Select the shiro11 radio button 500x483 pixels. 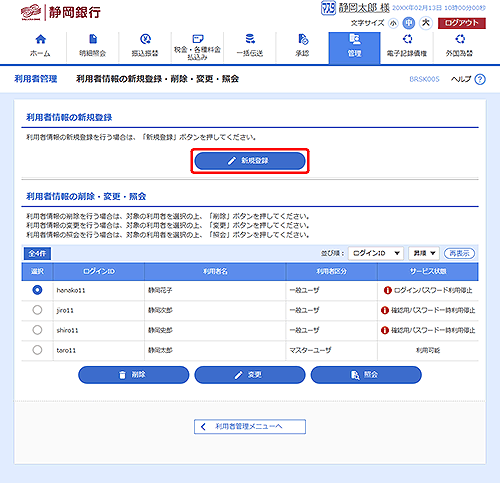coord(37,330)
